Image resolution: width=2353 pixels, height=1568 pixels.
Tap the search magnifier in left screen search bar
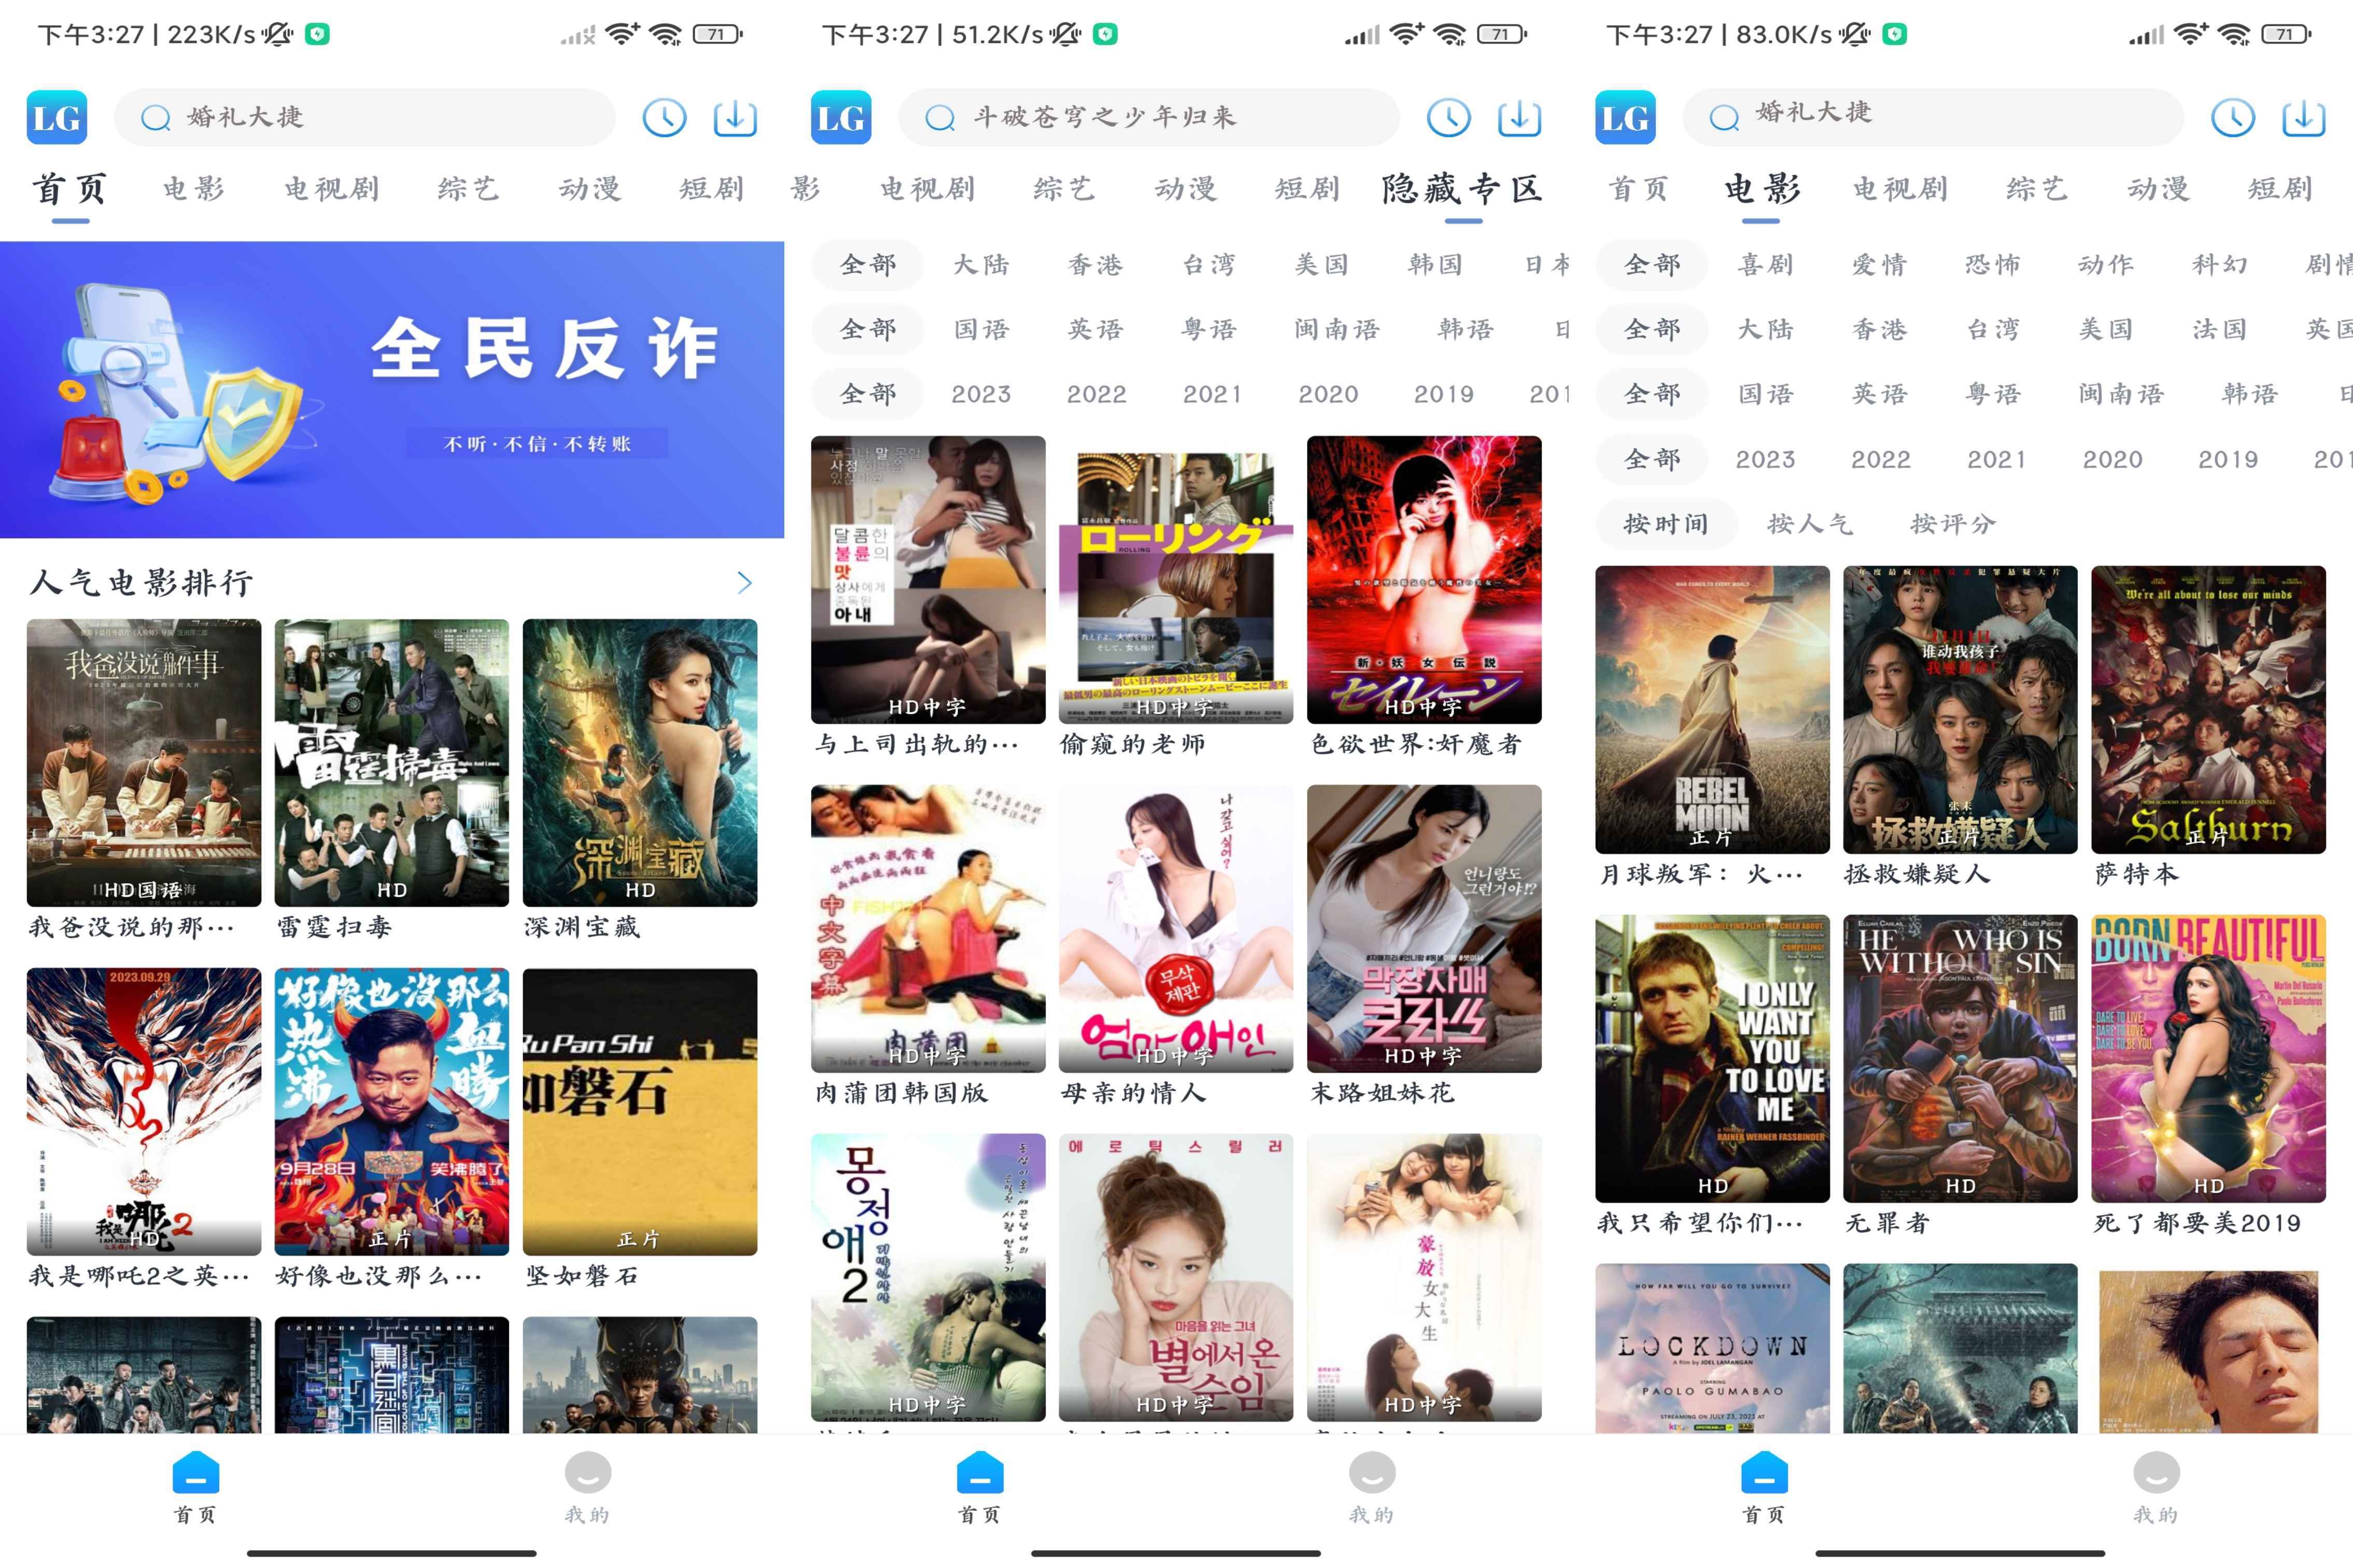coord(155,118)
